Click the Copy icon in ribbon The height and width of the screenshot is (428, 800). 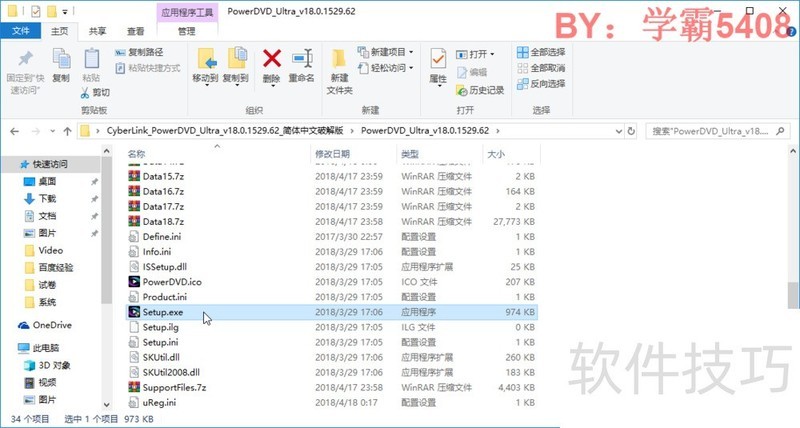[x=61, y=59]
